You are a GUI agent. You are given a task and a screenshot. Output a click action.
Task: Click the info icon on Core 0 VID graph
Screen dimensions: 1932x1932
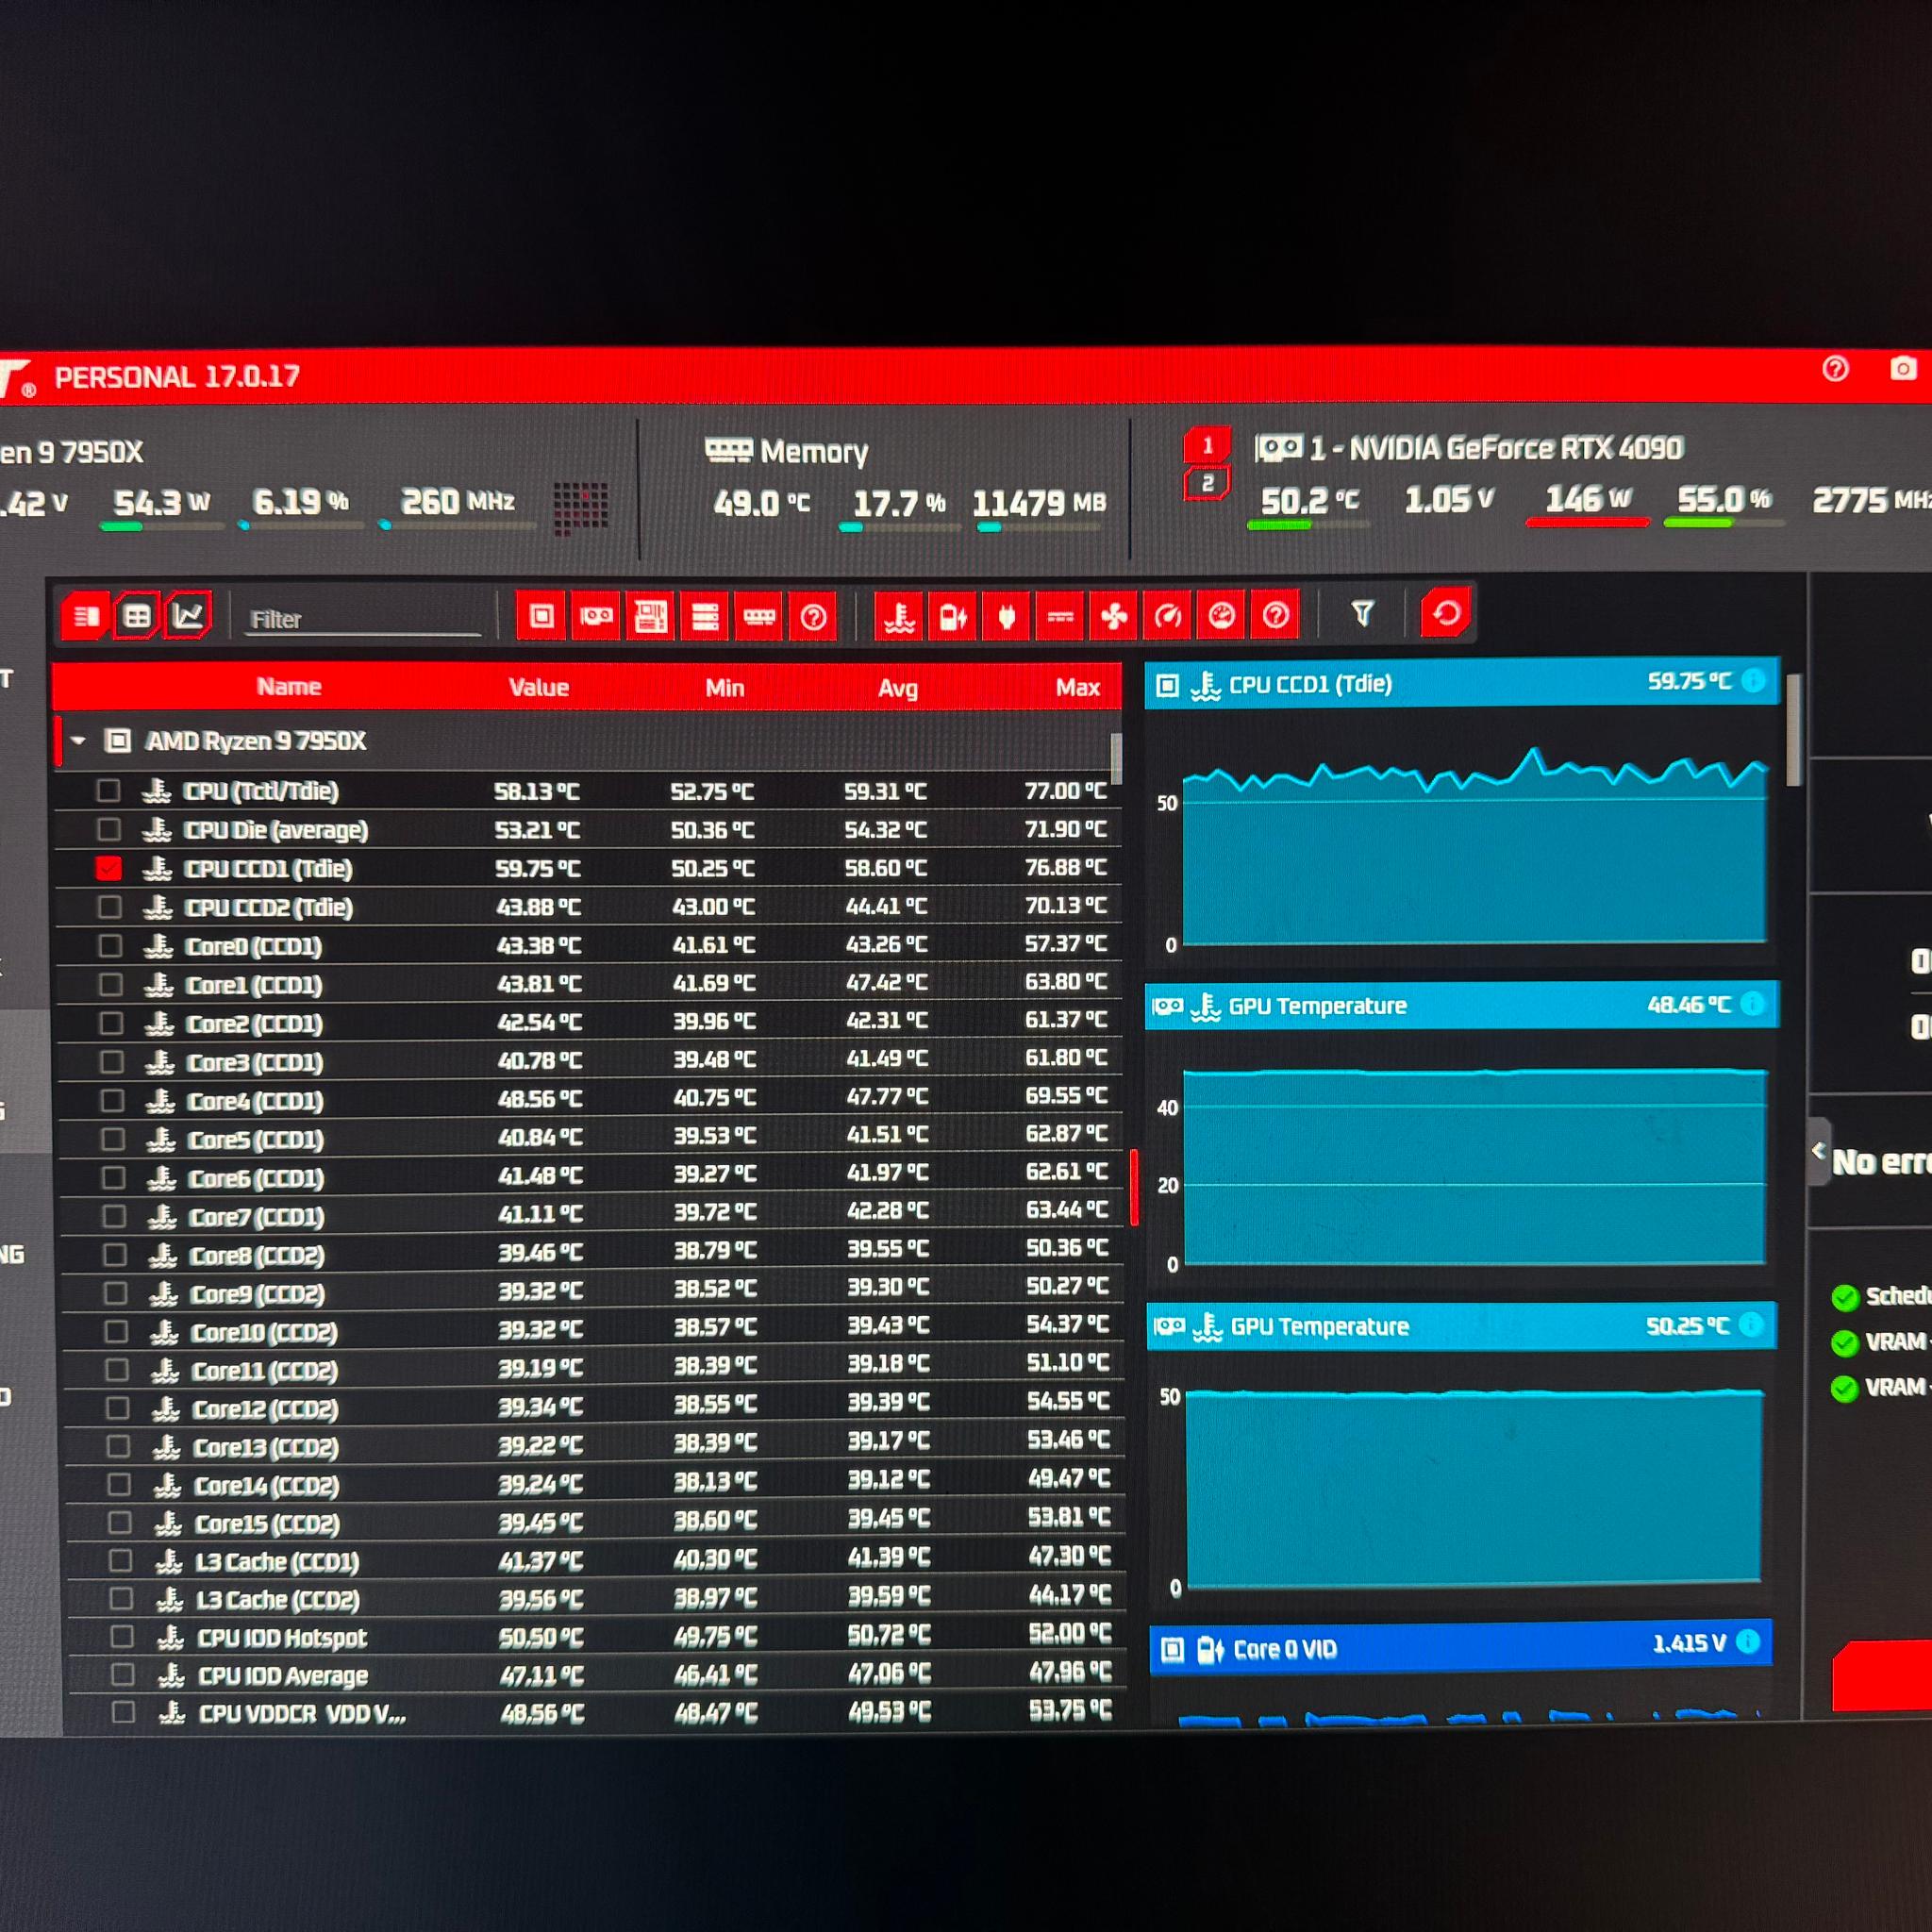(1748, 1642)
